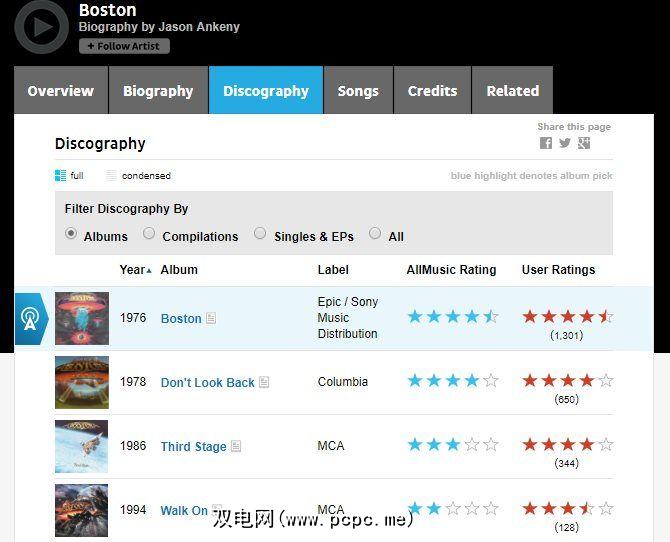
Task: Switch to full discography view icon
Action: pyautogui.click(x=60, y=175)
